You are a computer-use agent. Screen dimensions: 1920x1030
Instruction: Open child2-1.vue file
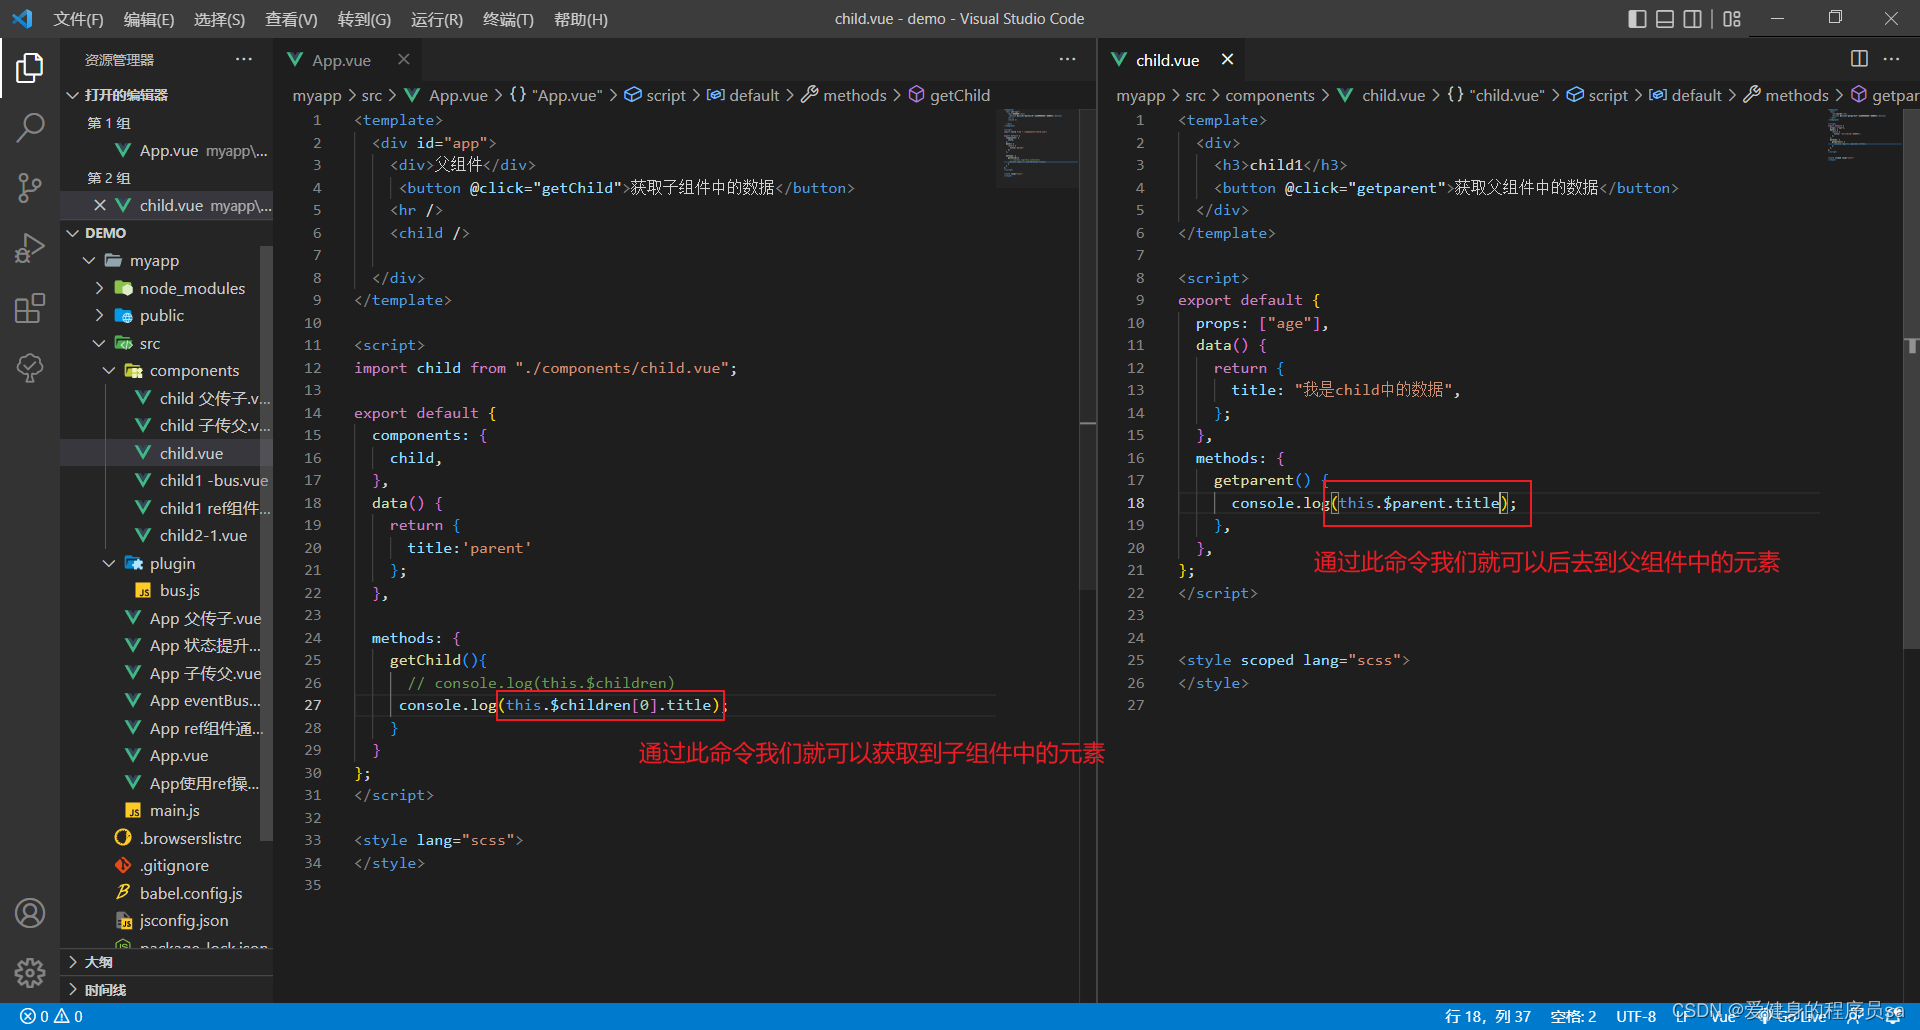[203, 536]
